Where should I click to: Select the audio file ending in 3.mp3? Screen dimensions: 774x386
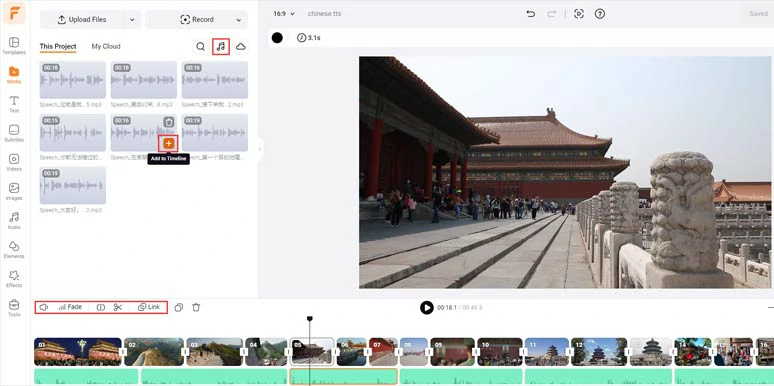point(73,185)
